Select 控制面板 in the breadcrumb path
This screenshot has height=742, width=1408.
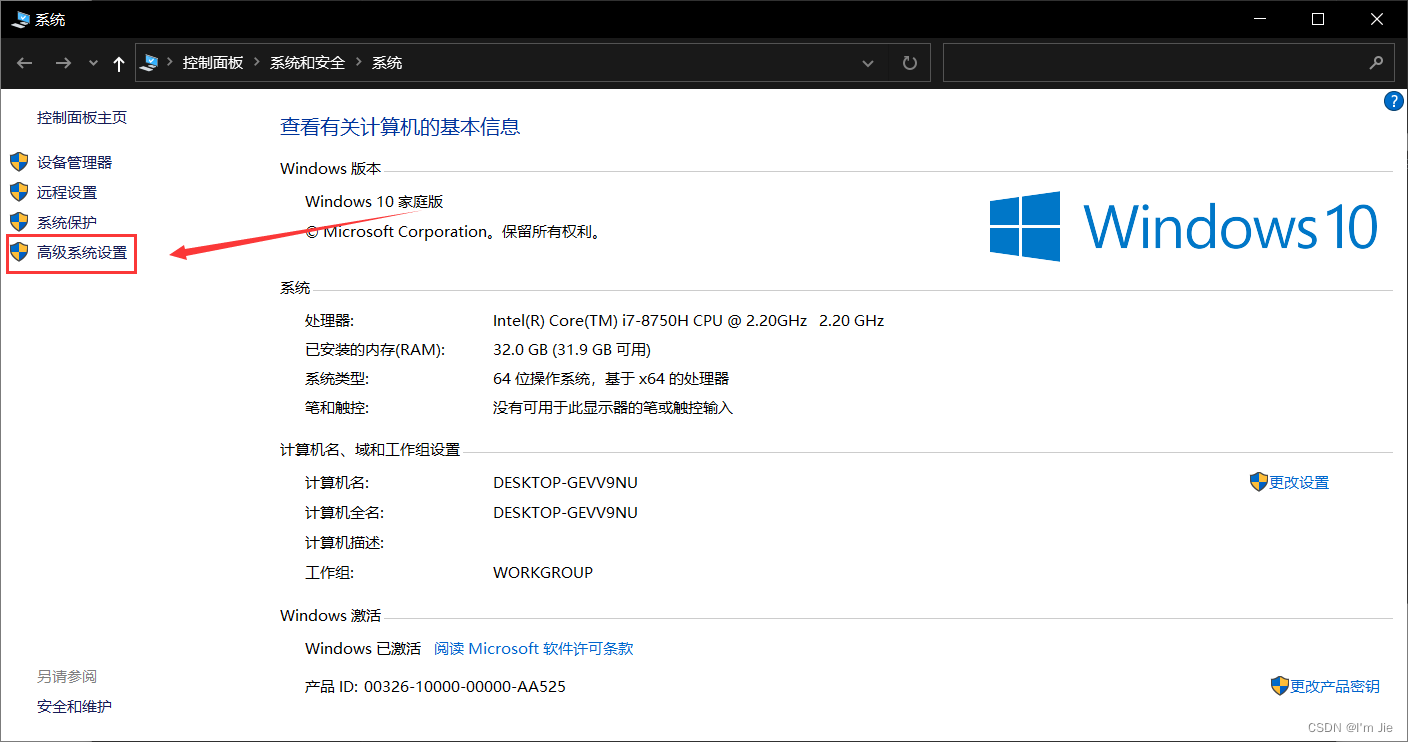click(213, 63)
